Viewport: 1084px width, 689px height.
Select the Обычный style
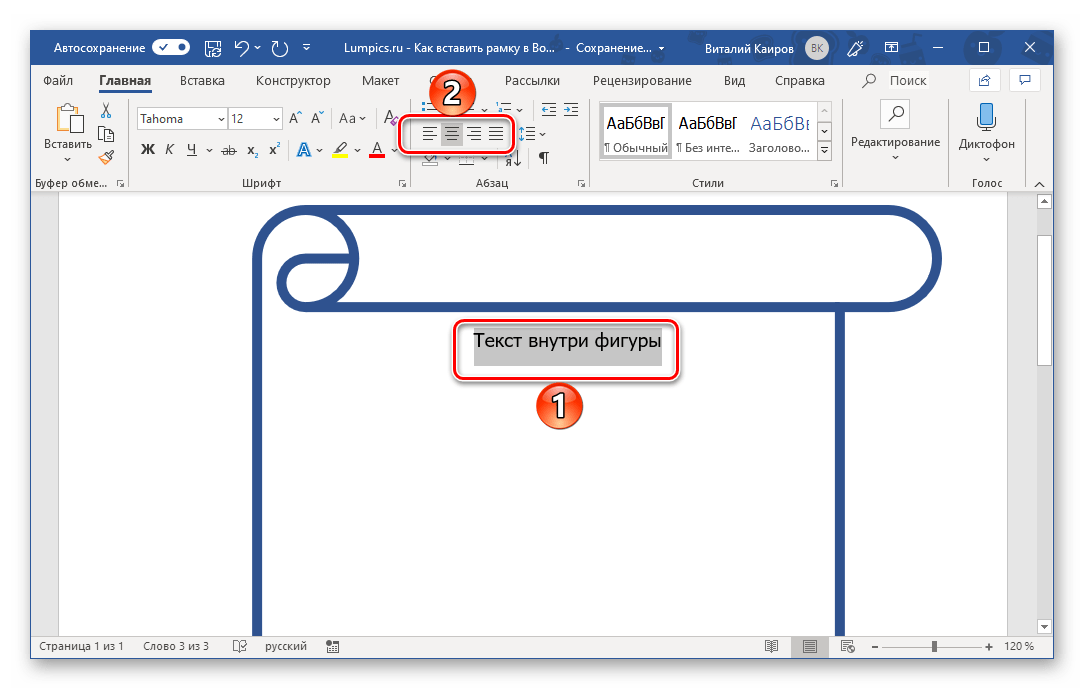pos(636,131)
